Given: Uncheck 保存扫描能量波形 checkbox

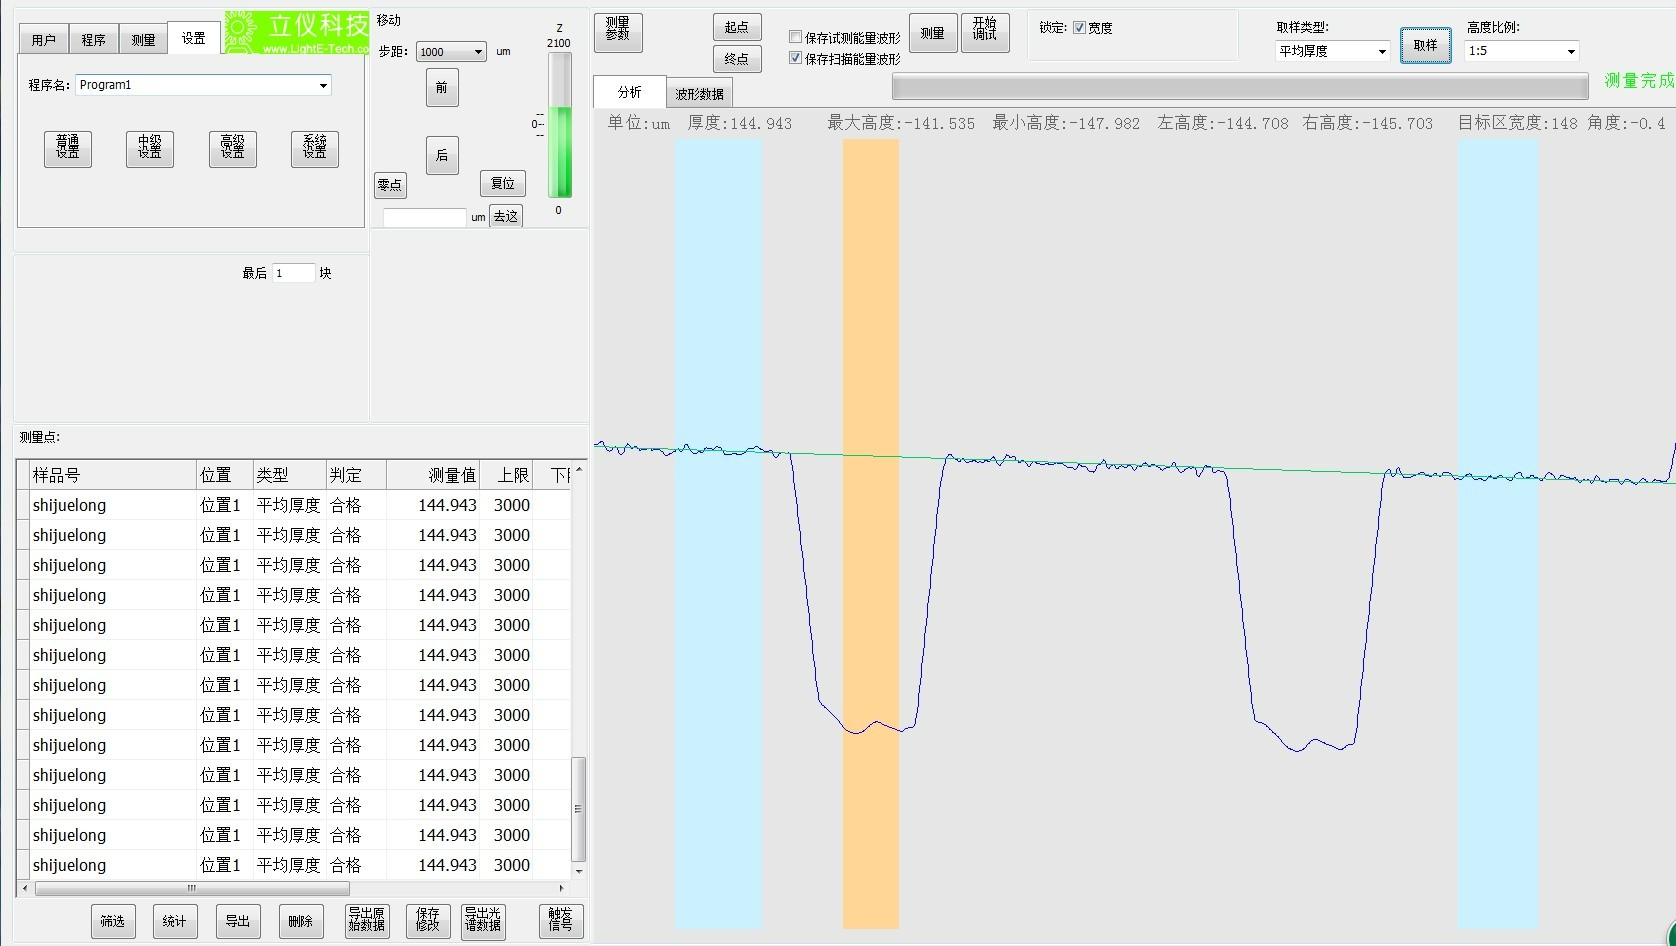Looking at the screenshot, I should coord(796,58).
